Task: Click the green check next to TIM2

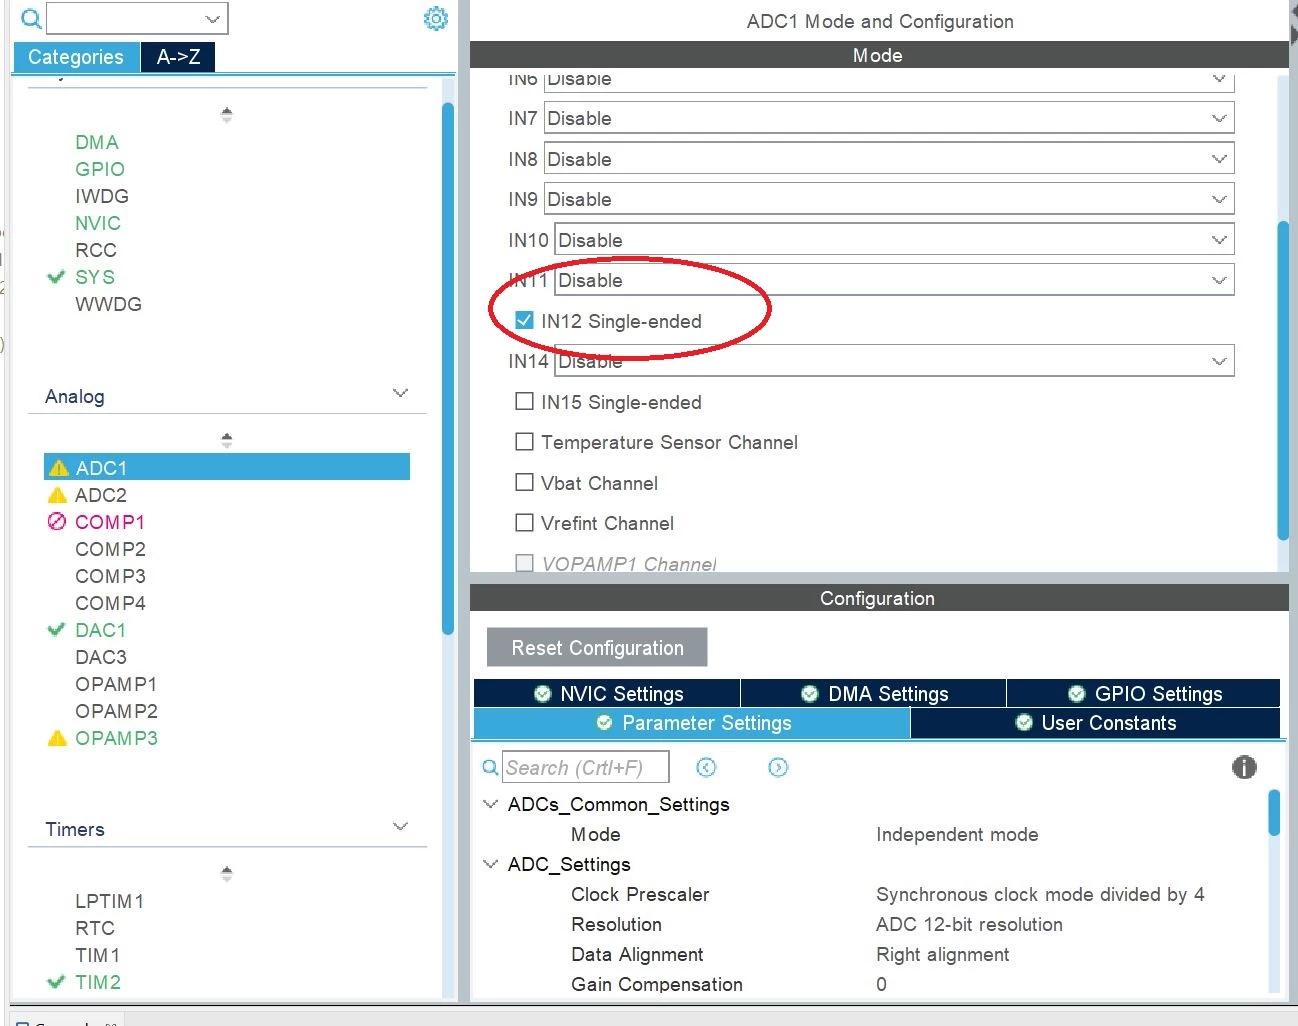Action: 56,982
